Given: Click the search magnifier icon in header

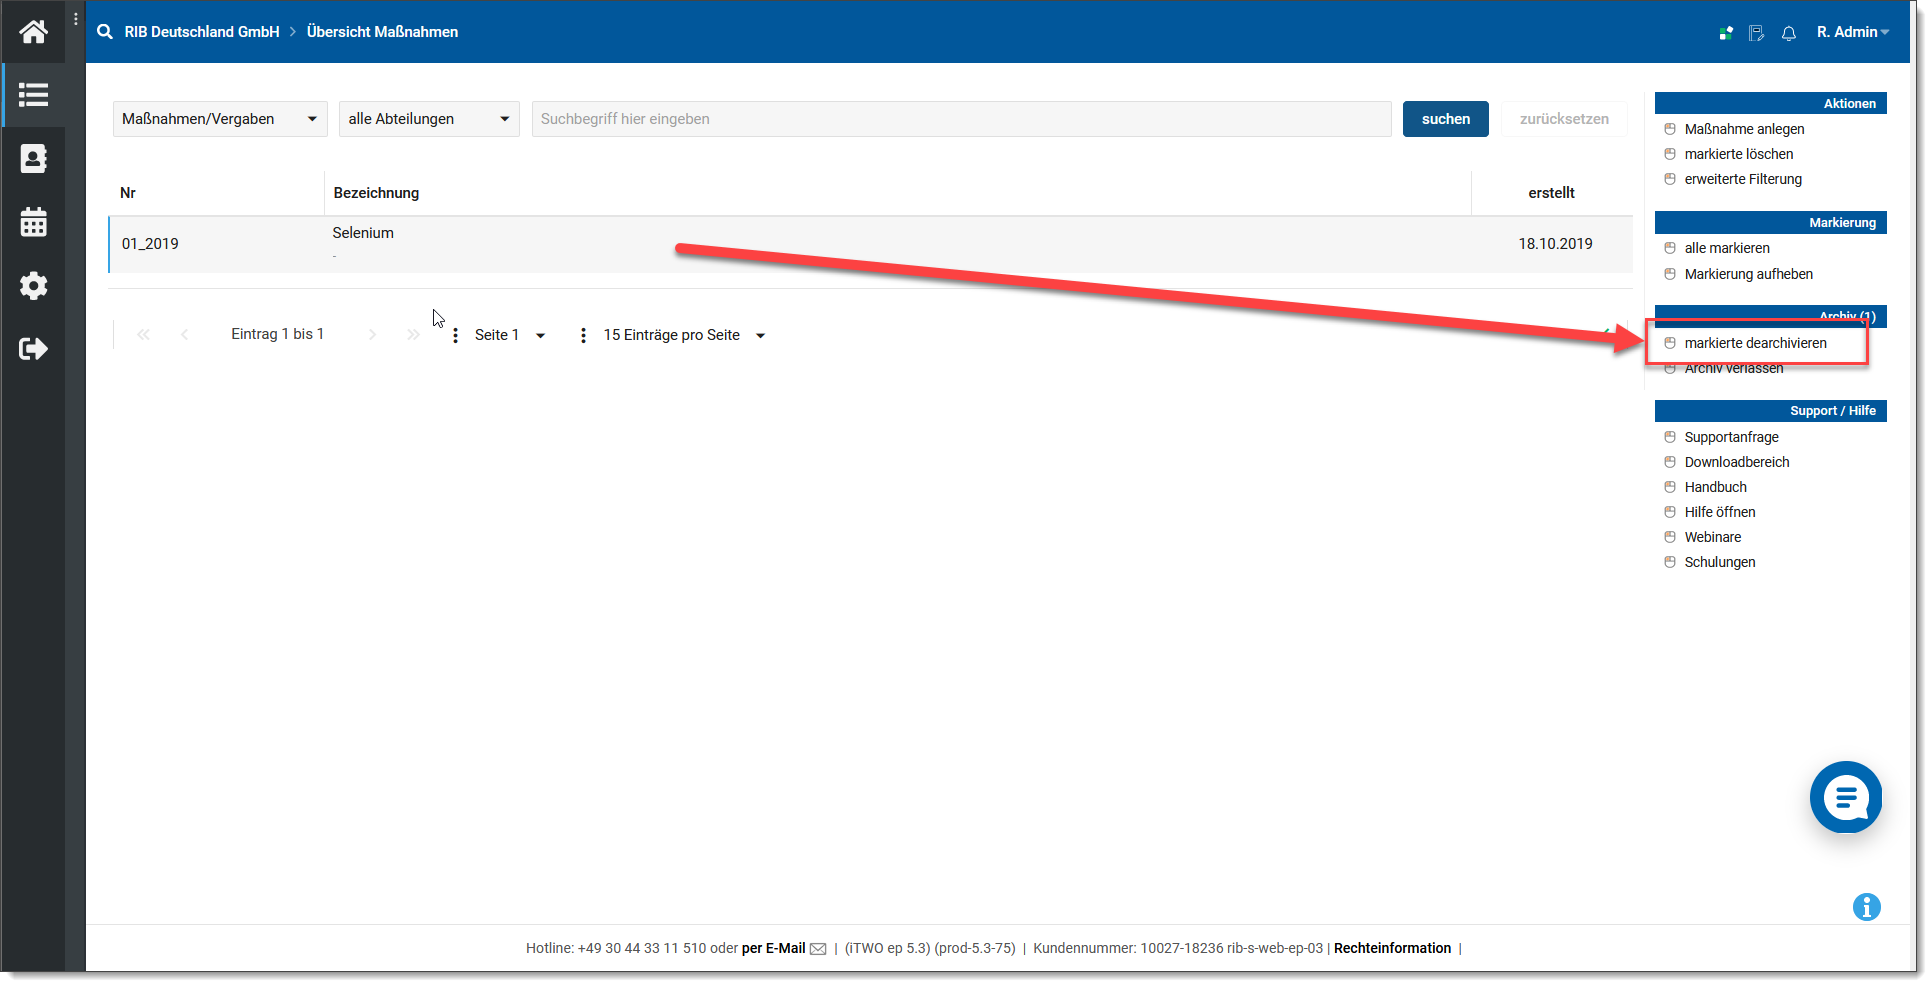Looking at the screenshot, I should point(105,32).
